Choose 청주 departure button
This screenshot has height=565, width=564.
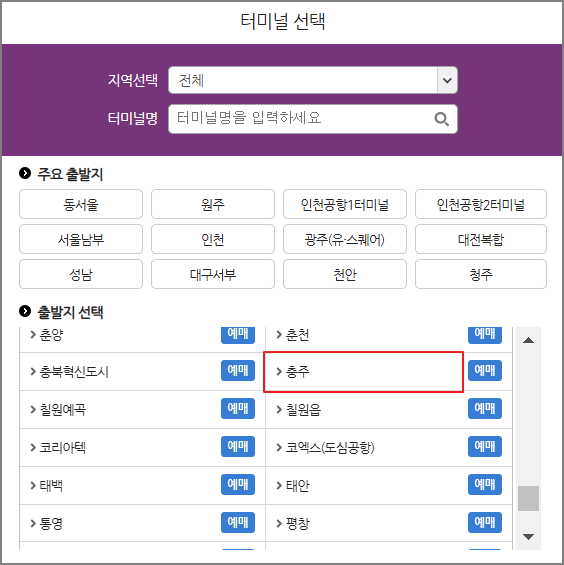click(481, 274)
